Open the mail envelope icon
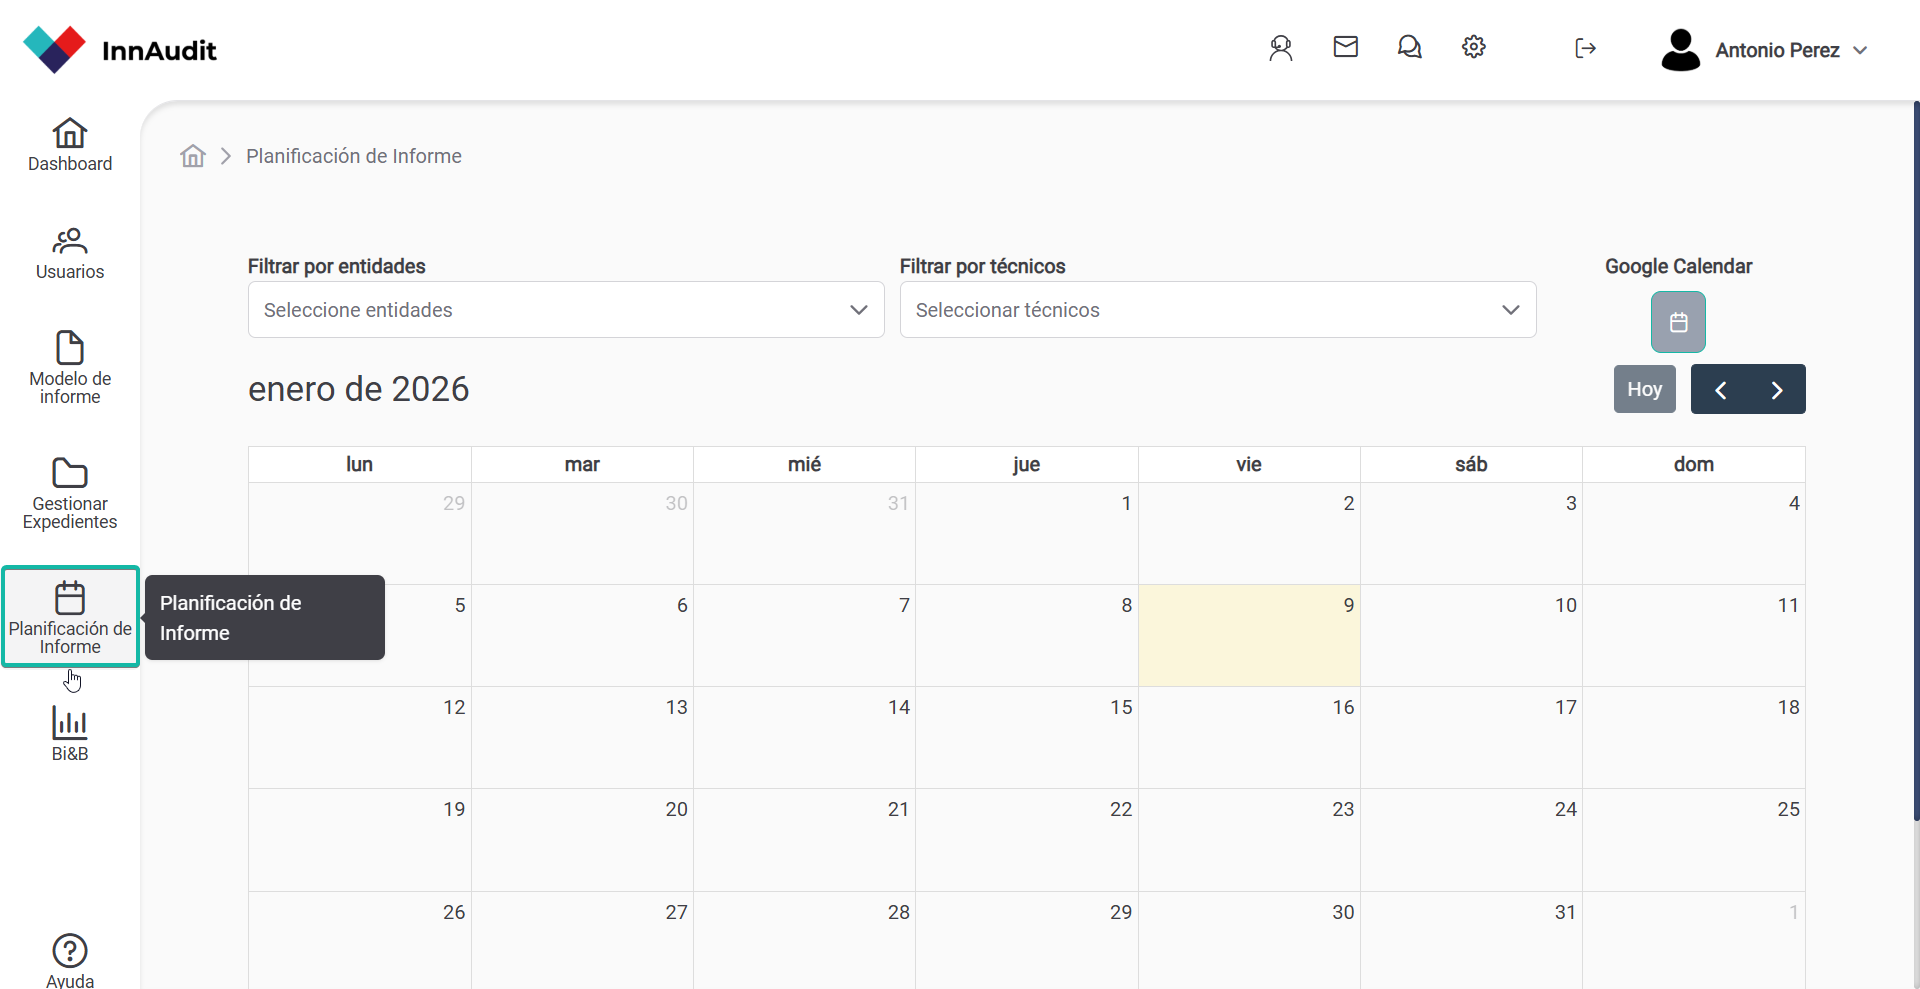1920x989 pixels. (1345, 47)
